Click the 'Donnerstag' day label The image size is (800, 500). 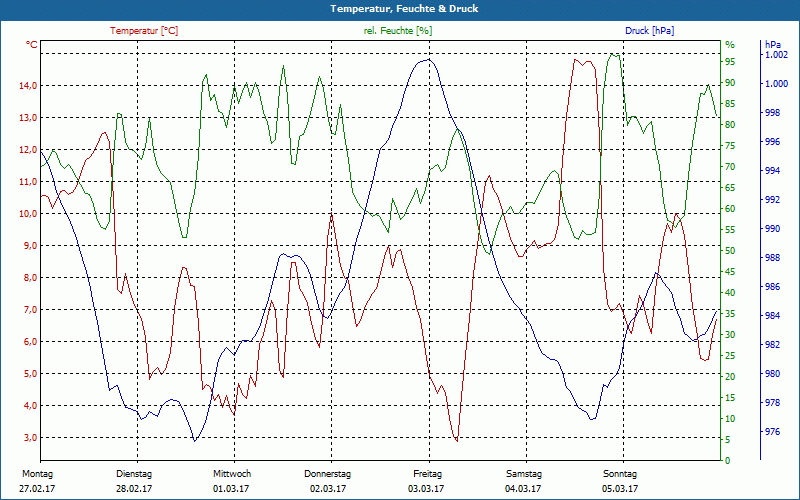(x=328, y=474)
